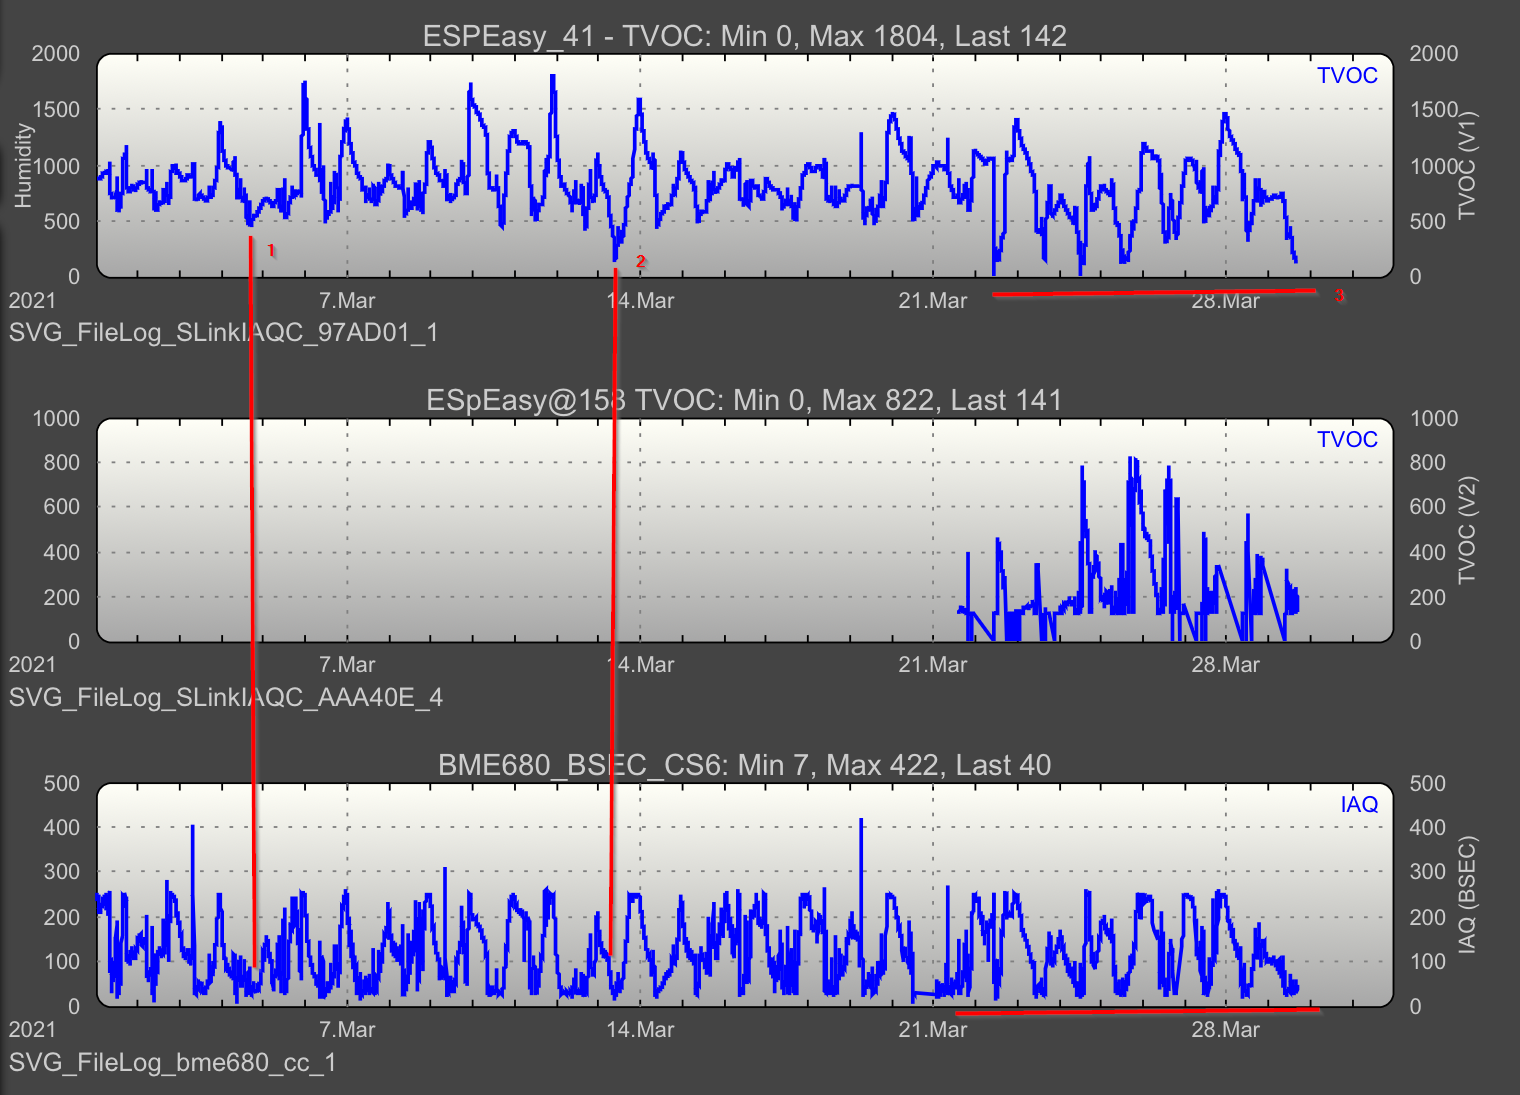Click 7.Mar date under ESPEasy_41 plot
Viewport: 1520px width, 1095px height.
coord(347,301)
